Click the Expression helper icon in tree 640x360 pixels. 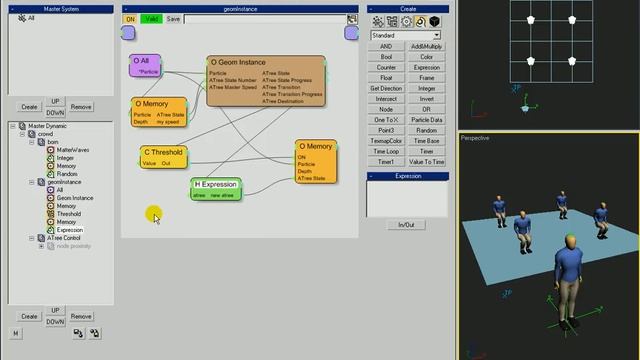click(x=51, y=230)
